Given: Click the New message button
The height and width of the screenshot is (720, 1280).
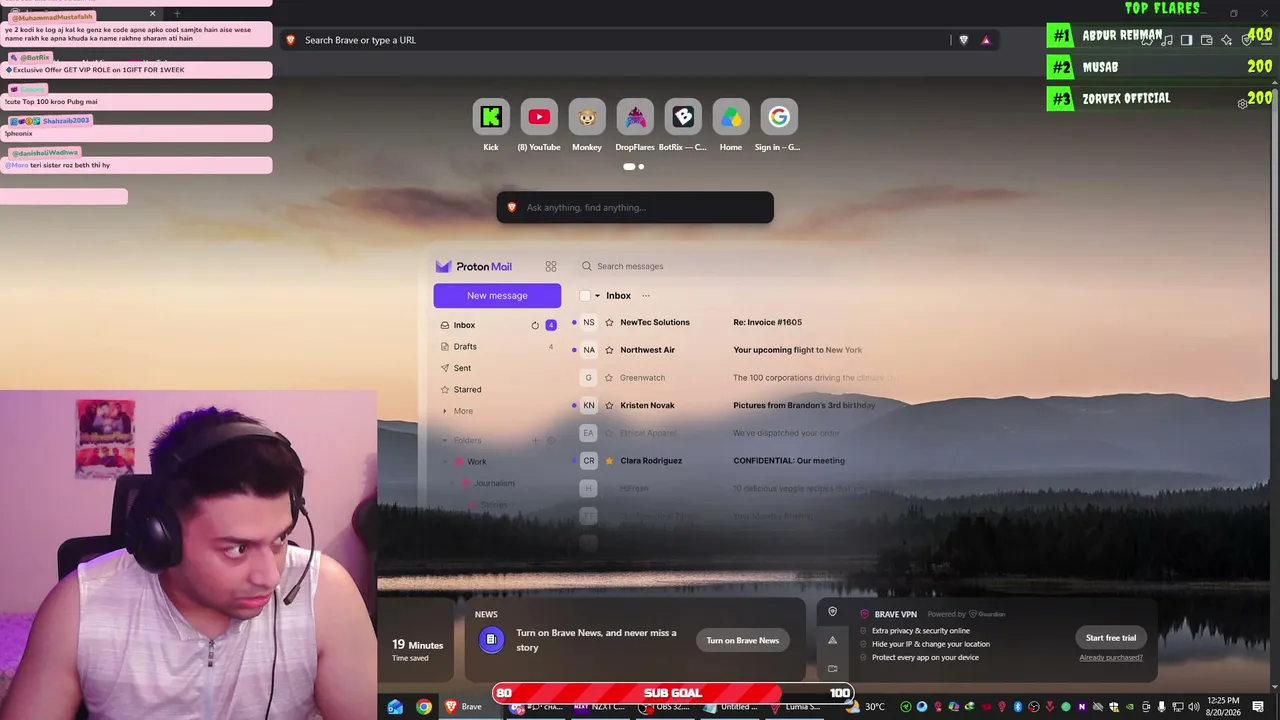Looking at the screenshot, I should pyautogui.click(x=497, y=295).
